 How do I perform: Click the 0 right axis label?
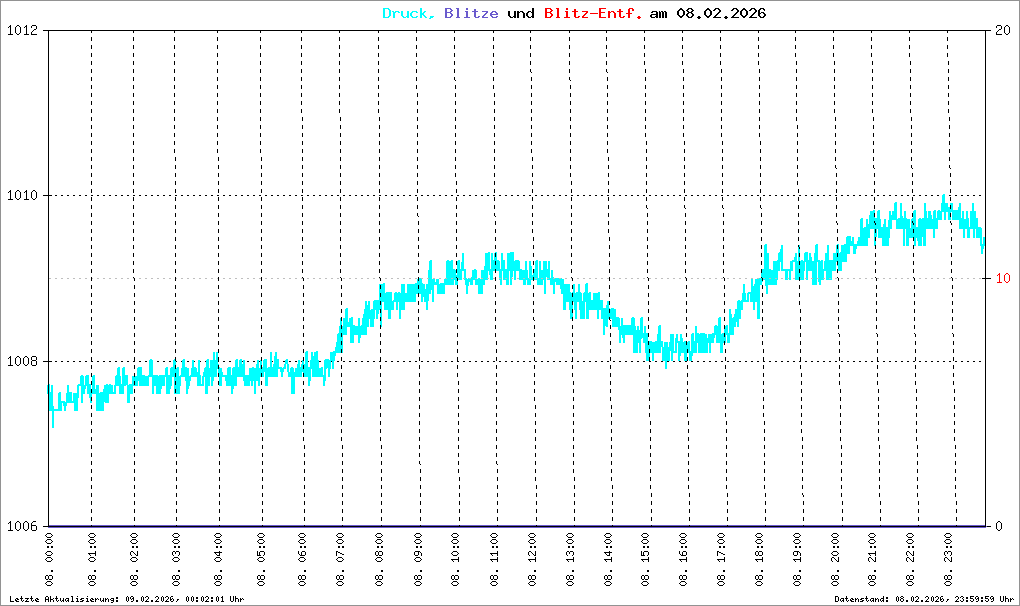coord(993,526)
